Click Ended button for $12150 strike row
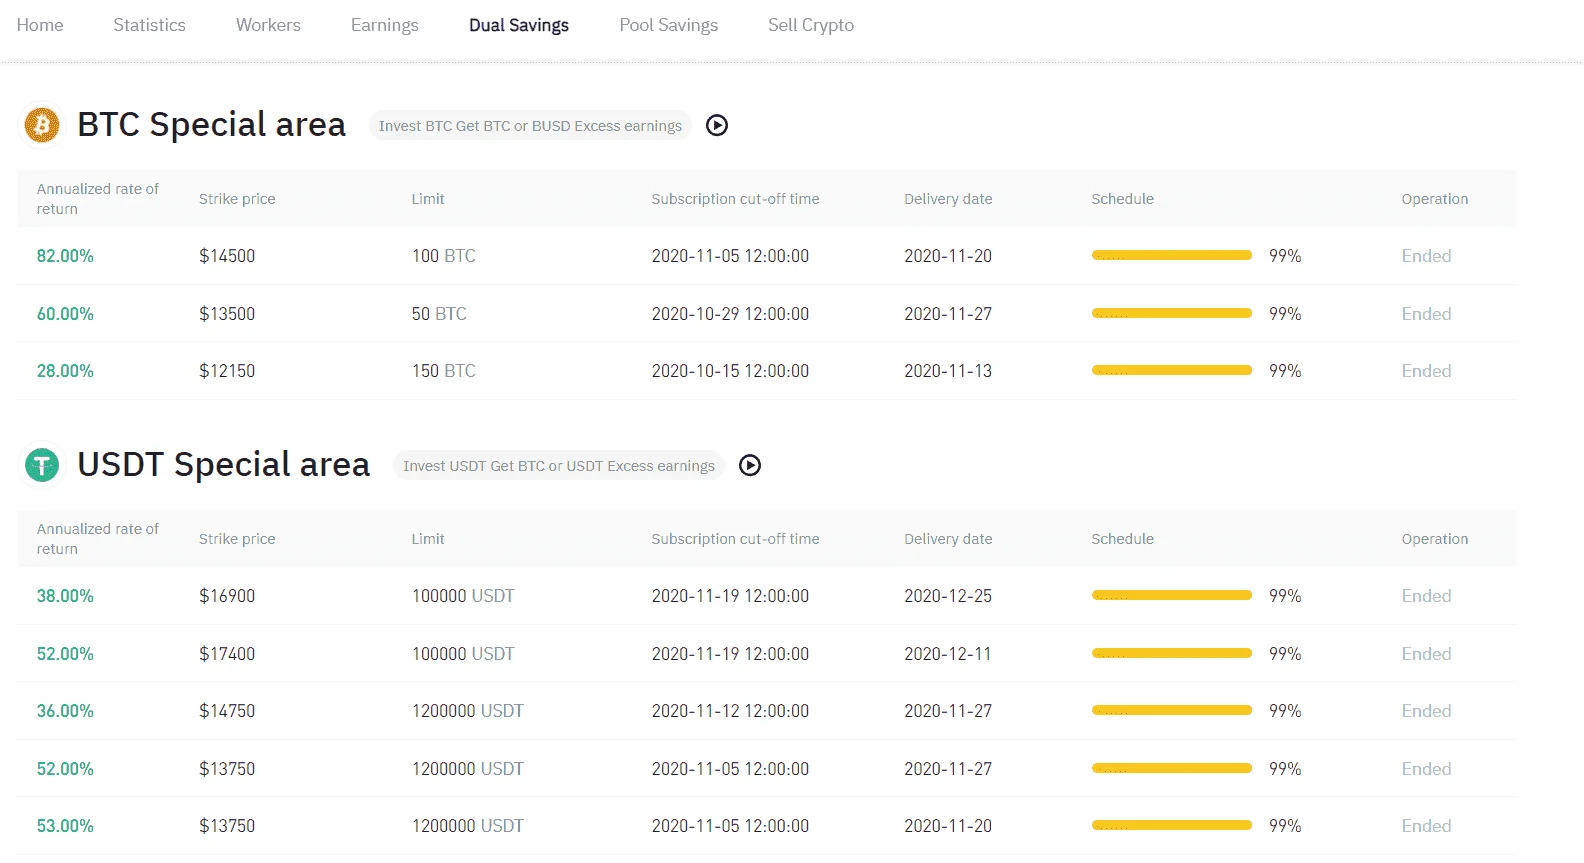The width and height of the screenshot is (1584, 863). point(1426,371)
